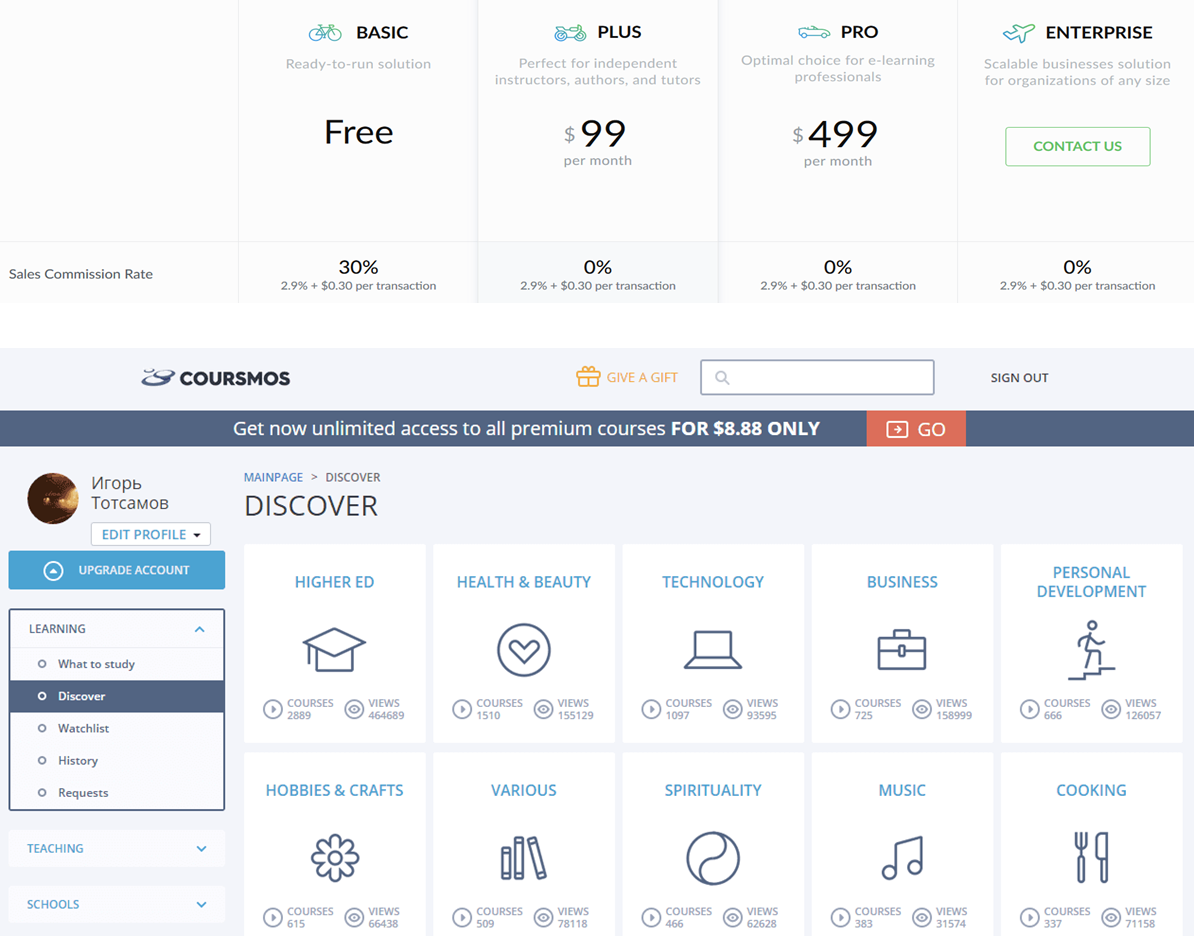Screen dimensions: 1194x936
Task: Click the Business briefcase icon
Action: click(902, 650)
